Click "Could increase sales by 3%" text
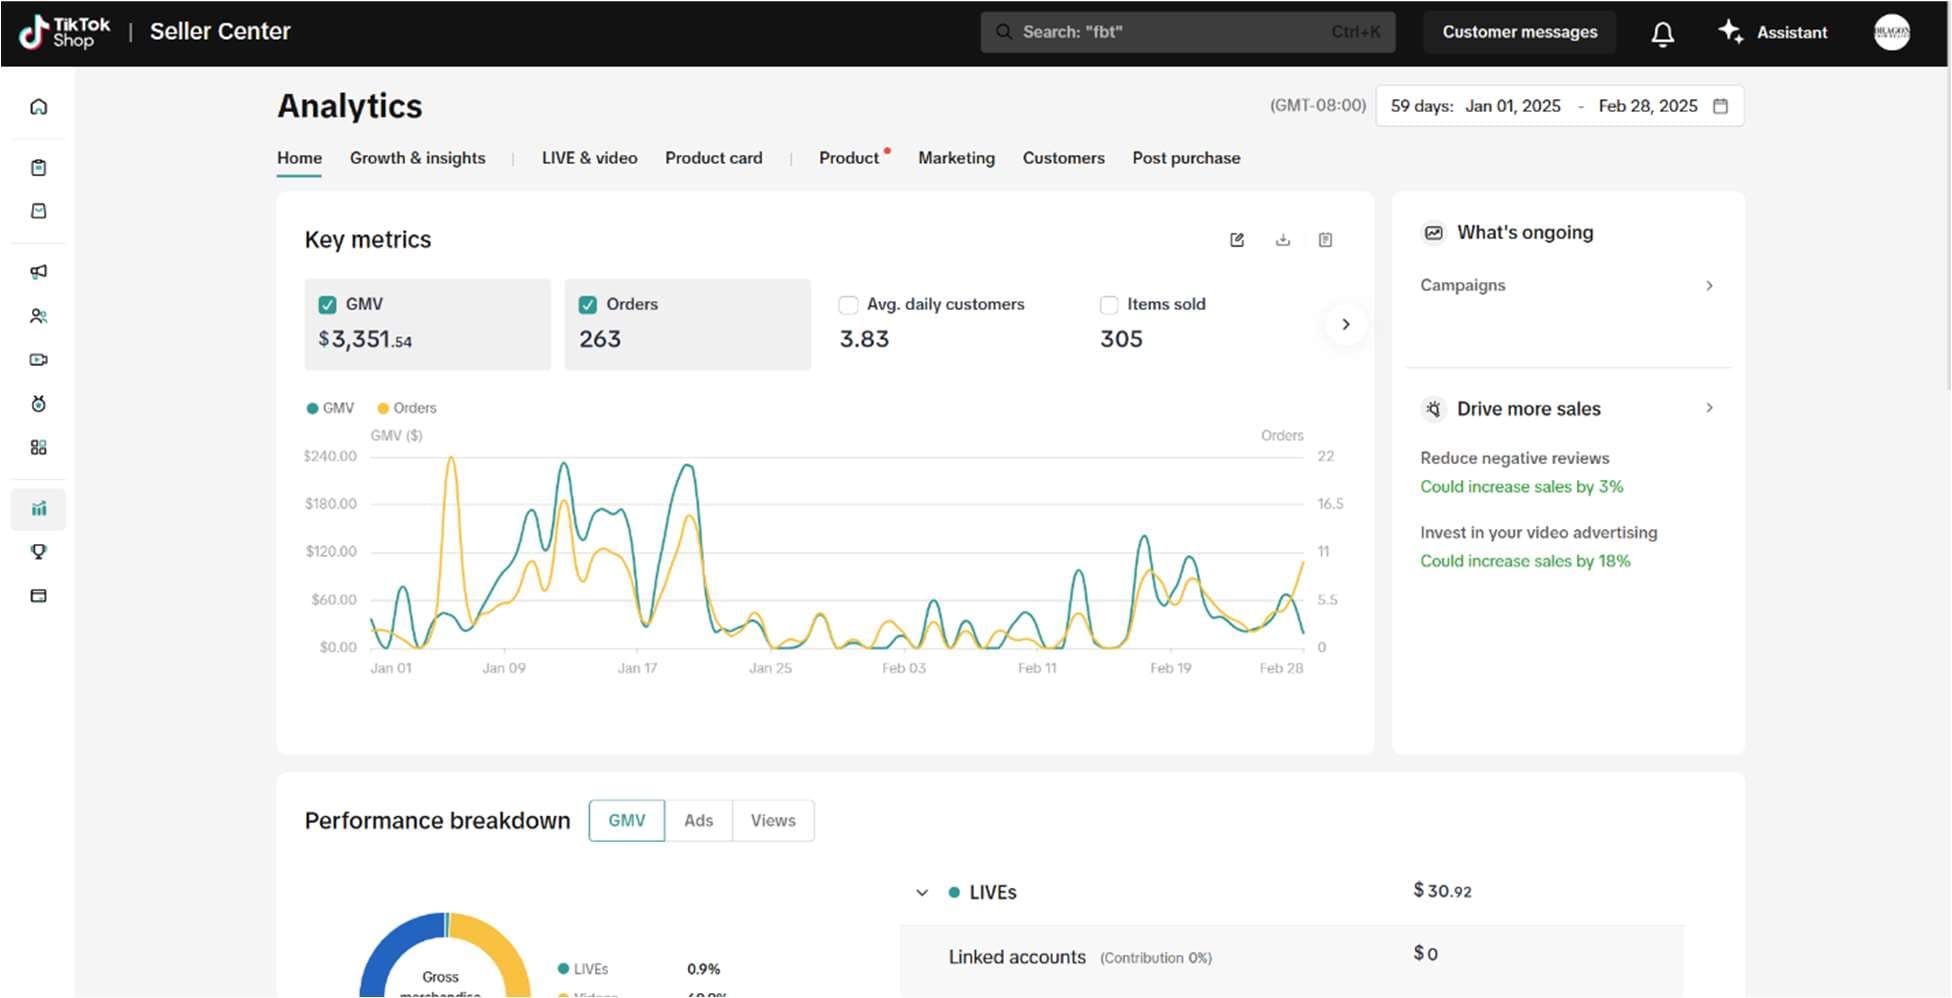Image resolution: width=1952 pixels, height=998 pixels. (x=1521, y=487)
